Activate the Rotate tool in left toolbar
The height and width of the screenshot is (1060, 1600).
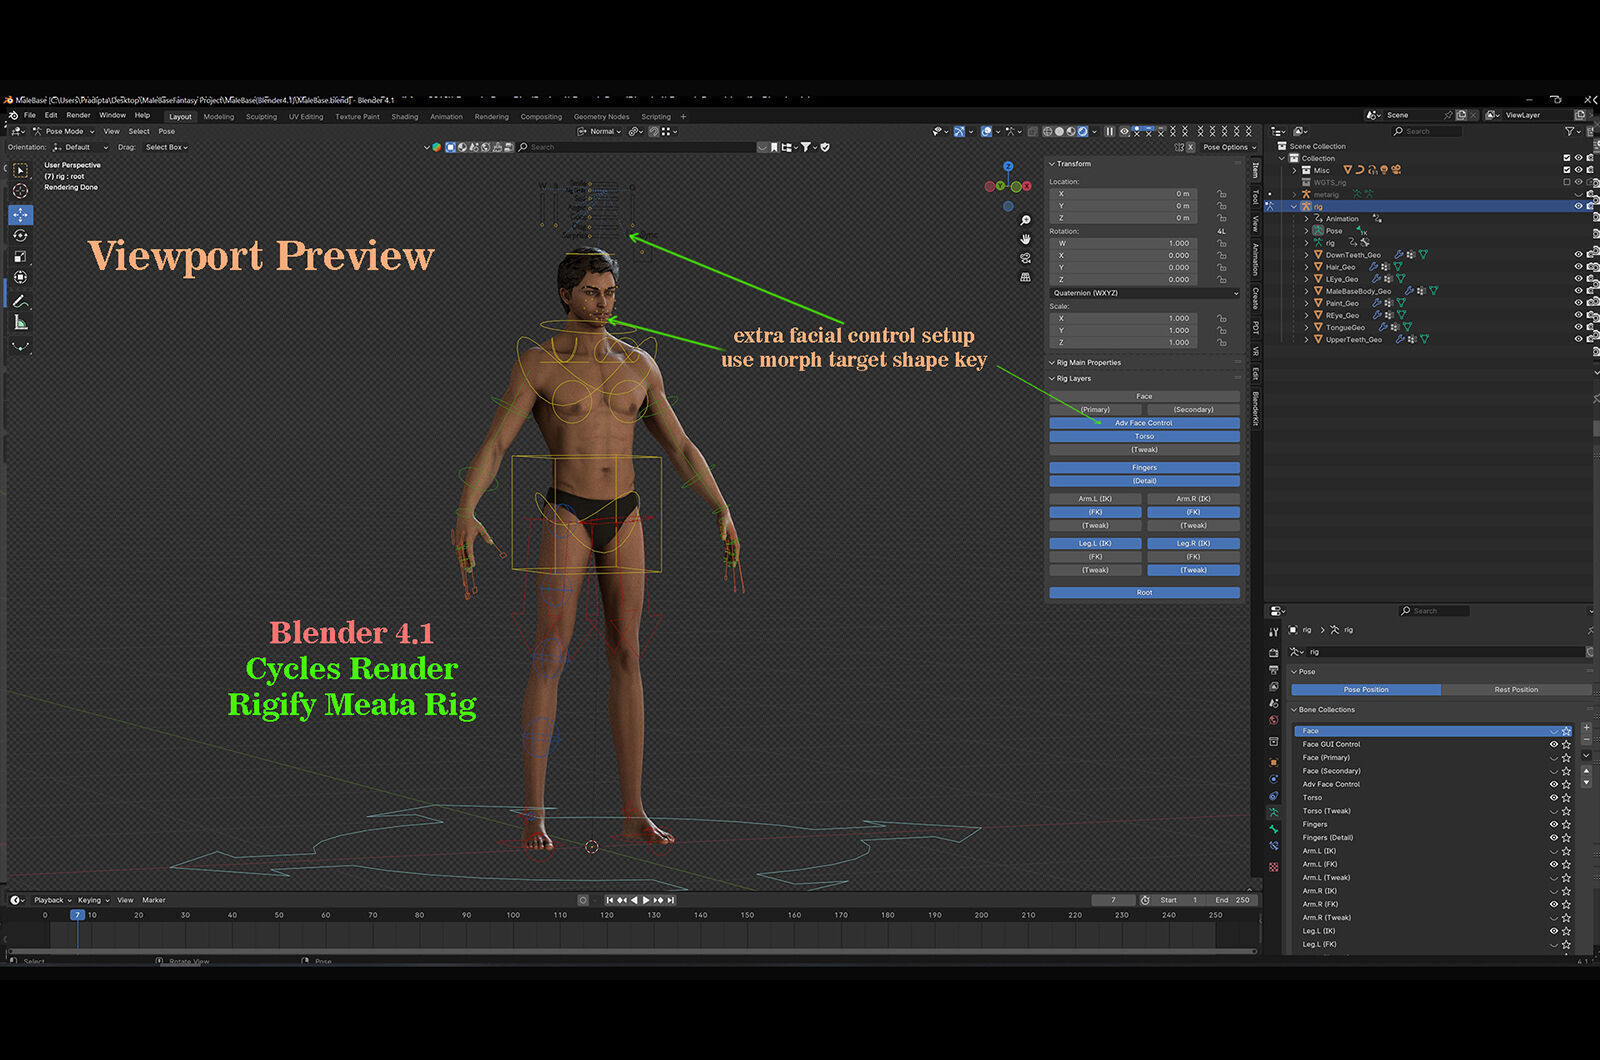click(20, 236)
